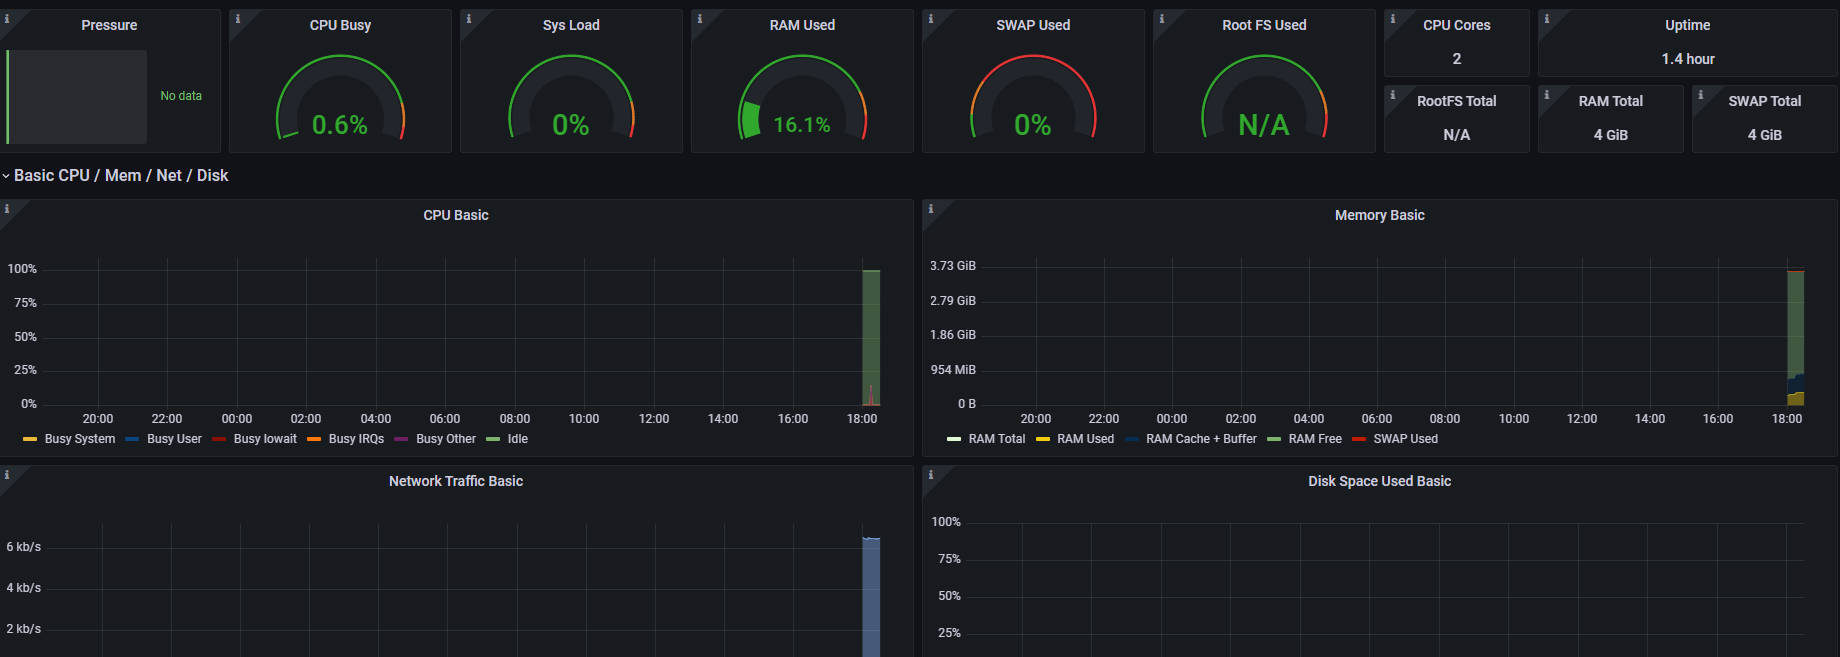Click the info icon on Network Traffic Basic panel
This screenshot has height=657, width=1840.
6,474
